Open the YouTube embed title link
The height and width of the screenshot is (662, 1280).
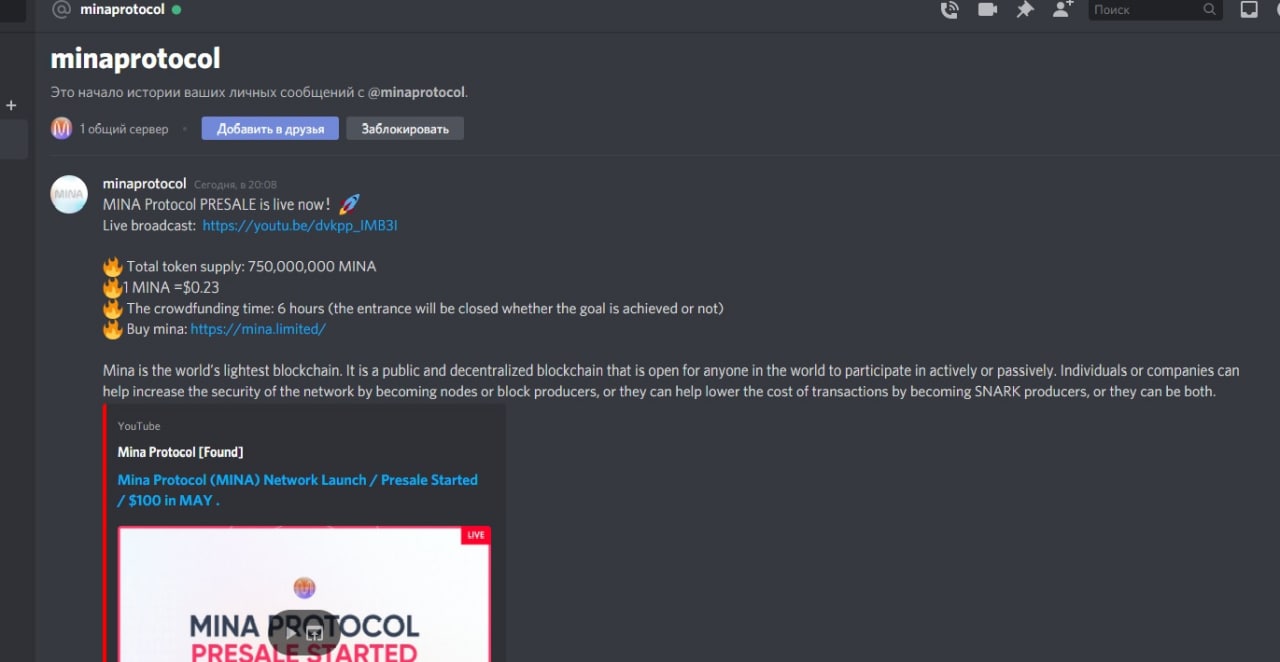[x=298, y=490]
